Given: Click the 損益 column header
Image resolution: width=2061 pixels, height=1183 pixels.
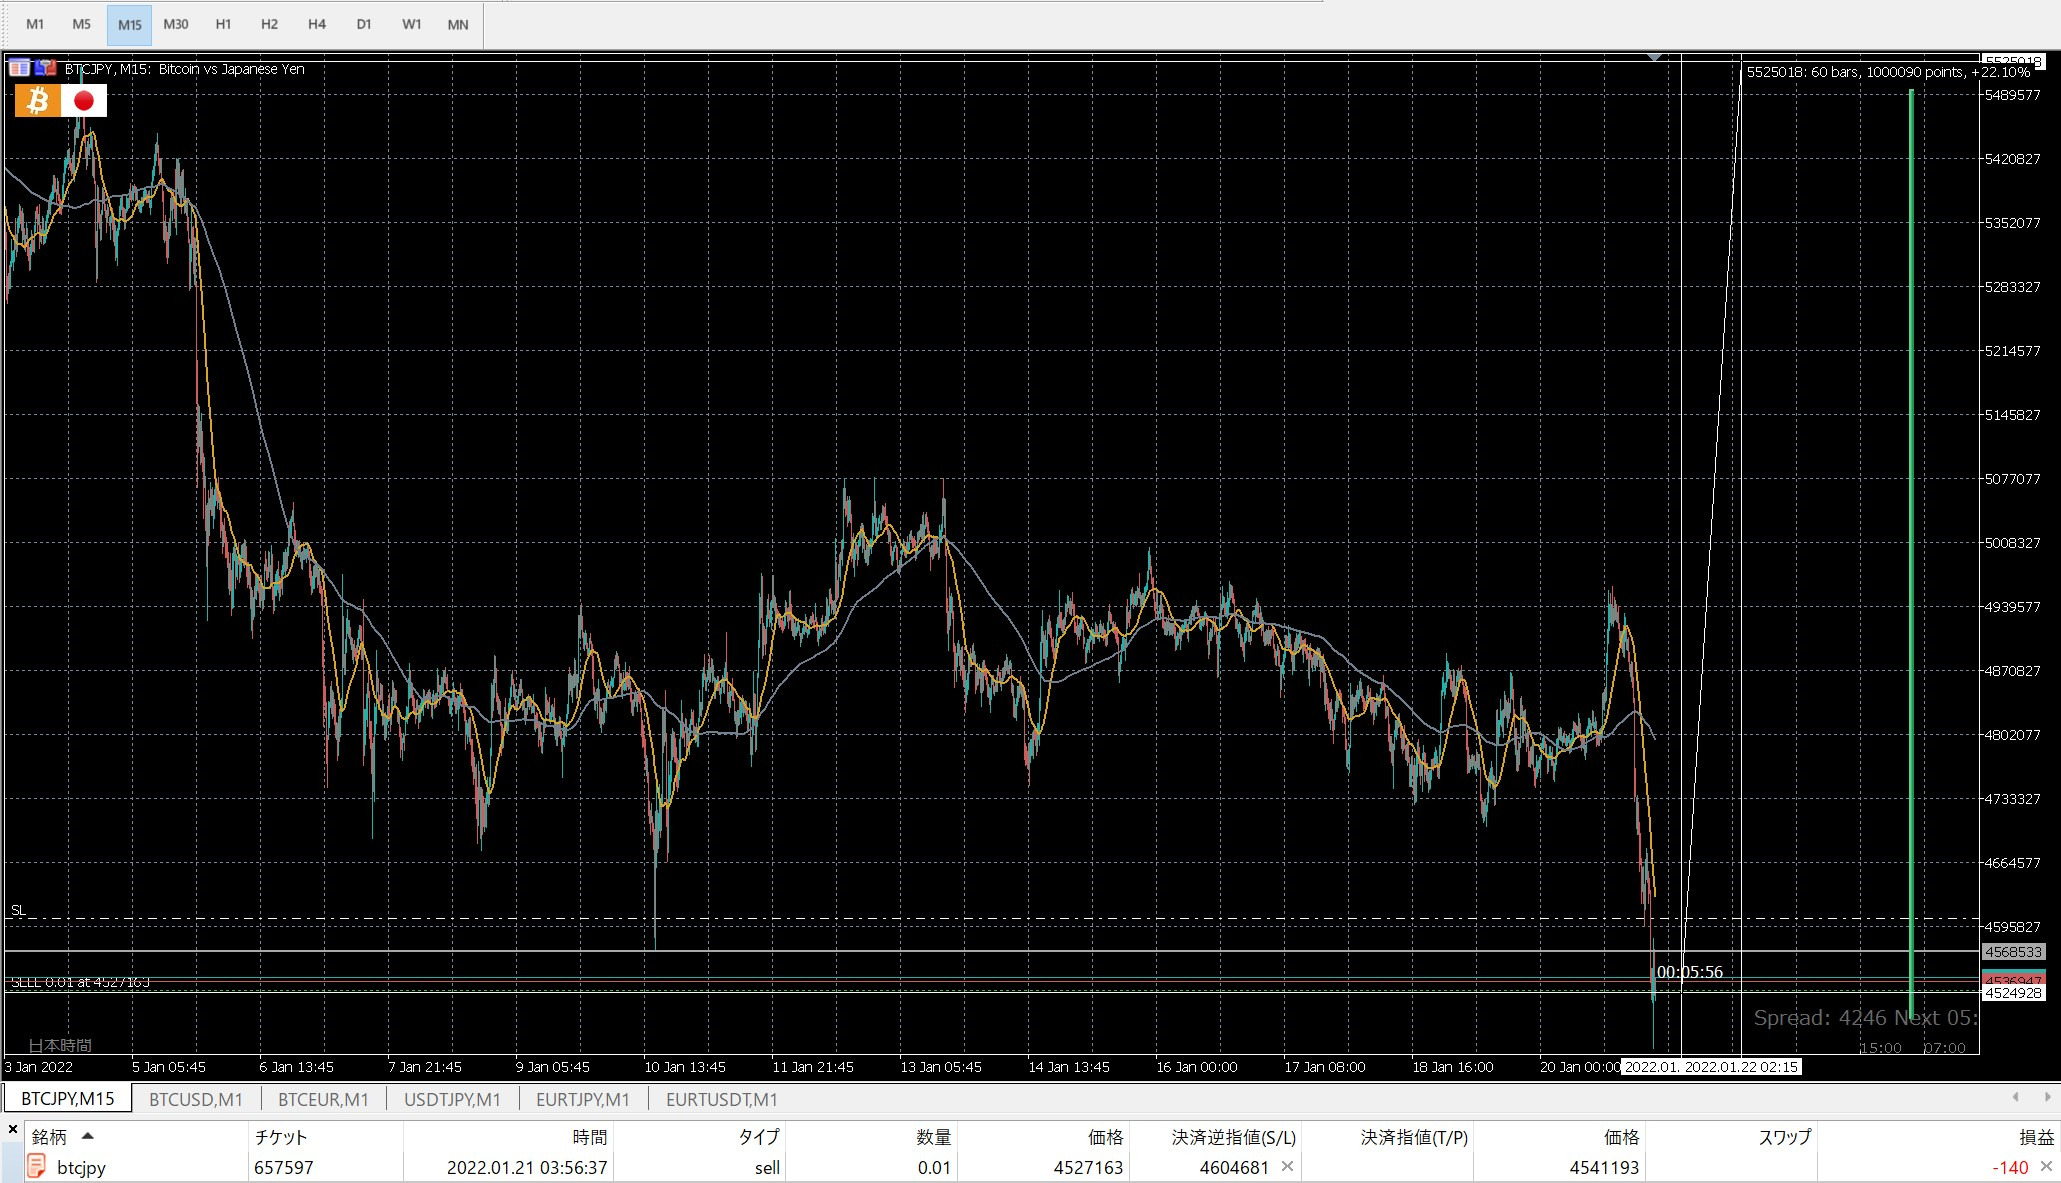Looking at the screenshot, I should point(2036,1137).
